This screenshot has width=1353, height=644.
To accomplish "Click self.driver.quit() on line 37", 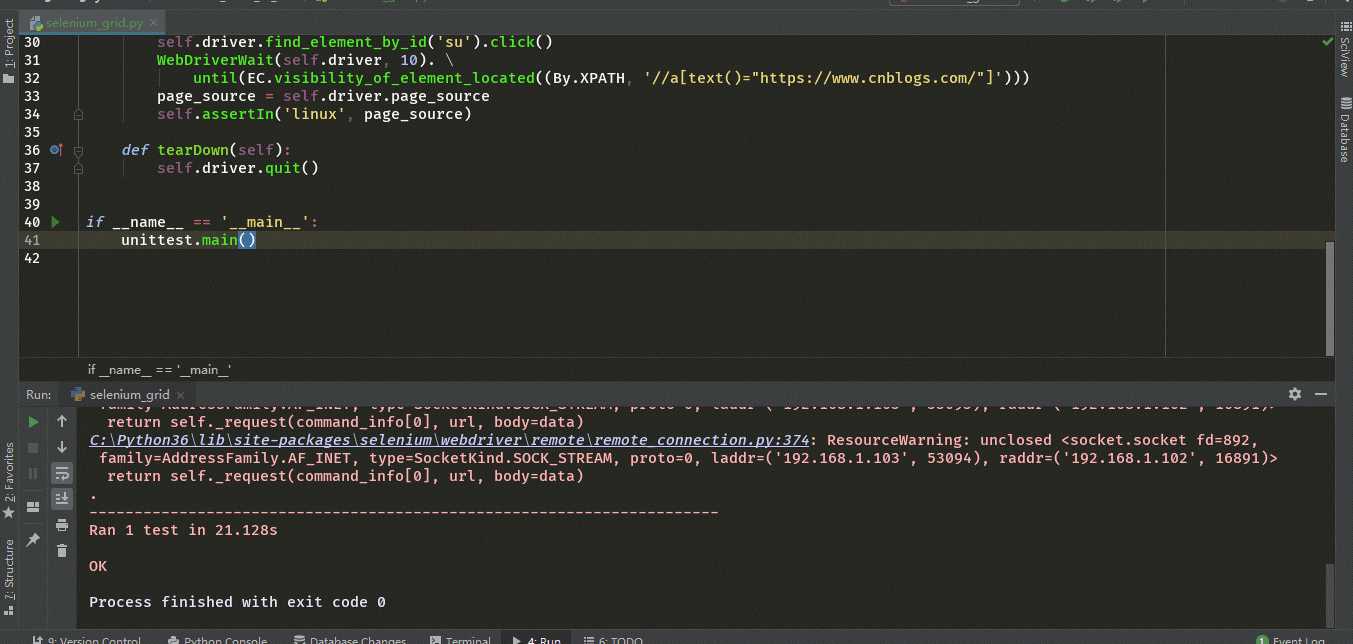I will point(238,168).
